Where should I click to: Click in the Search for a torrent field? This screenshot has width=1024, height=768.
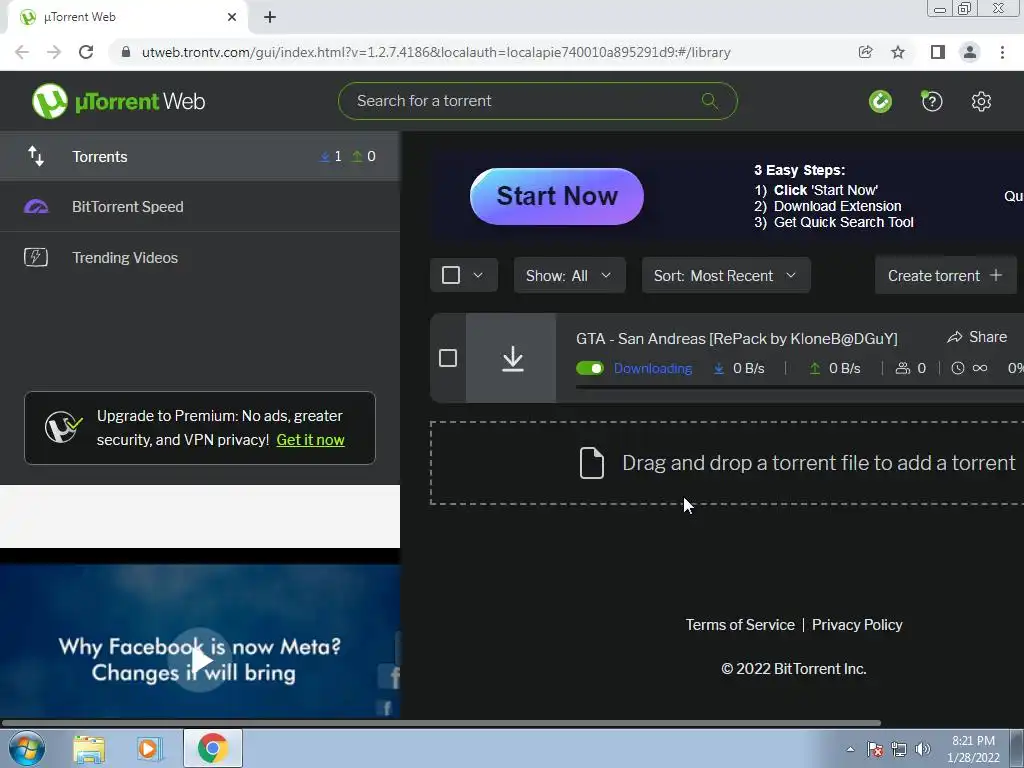[x=537, y=101]
